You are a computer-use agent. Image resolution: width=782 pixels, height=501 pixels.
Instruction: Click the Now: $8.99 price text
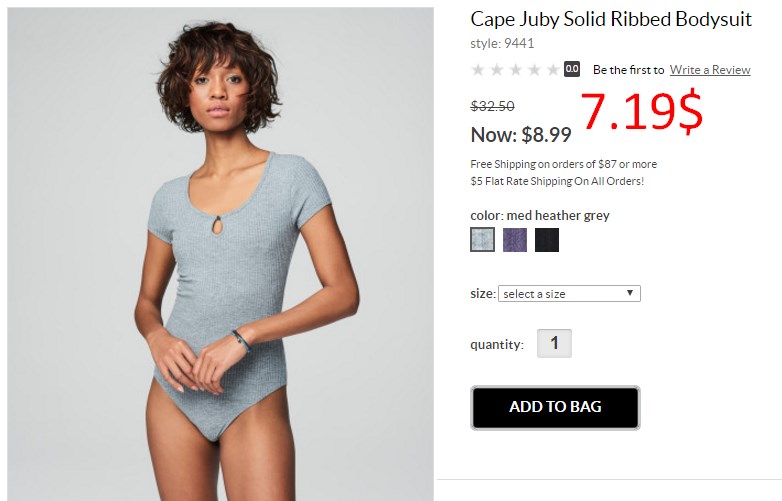pyautogui.click(x=521, y=135)
